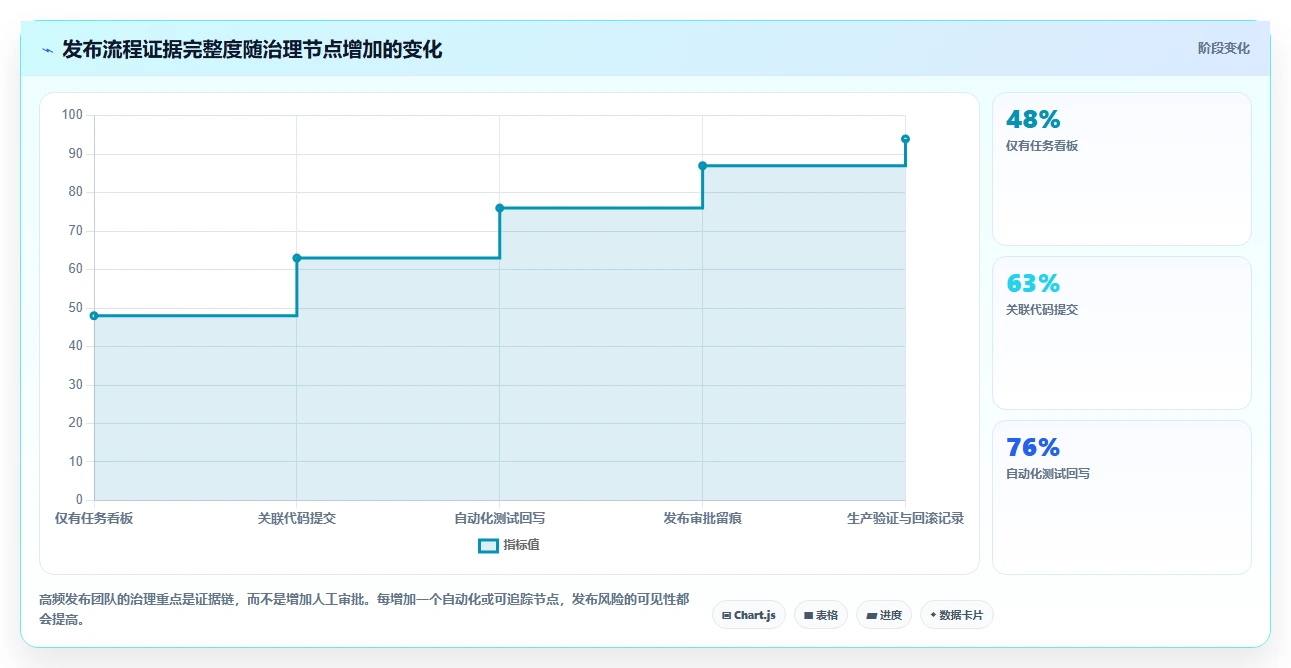This screenshot has height=668, width=1291.
Task: Click x-axis label 自动化测试回写
Action: [x=500, y=518]
